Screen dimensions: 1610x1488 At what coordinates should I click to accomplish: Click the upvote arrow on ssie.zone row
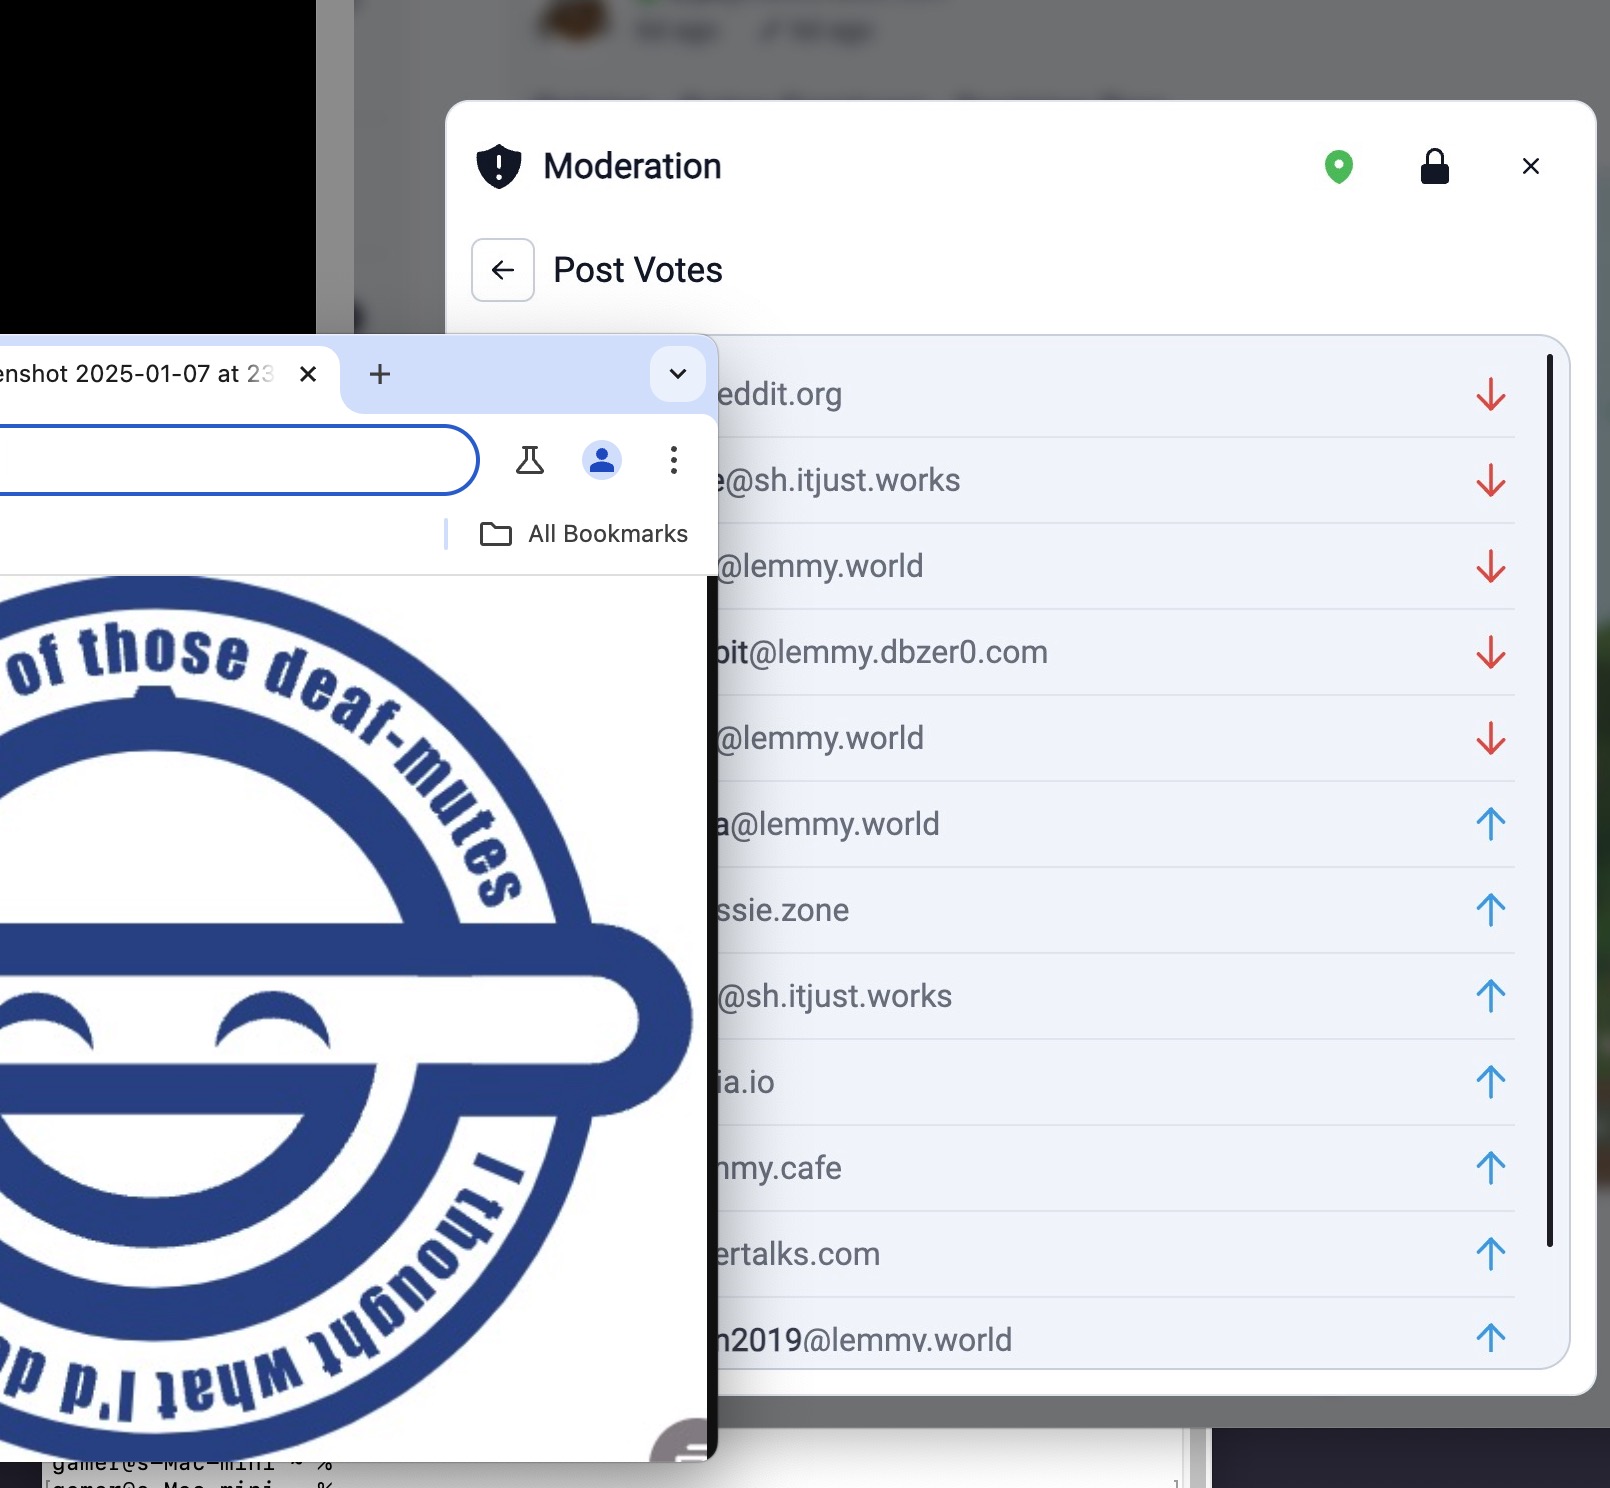pyautogui.click(x=1490, y=910)
